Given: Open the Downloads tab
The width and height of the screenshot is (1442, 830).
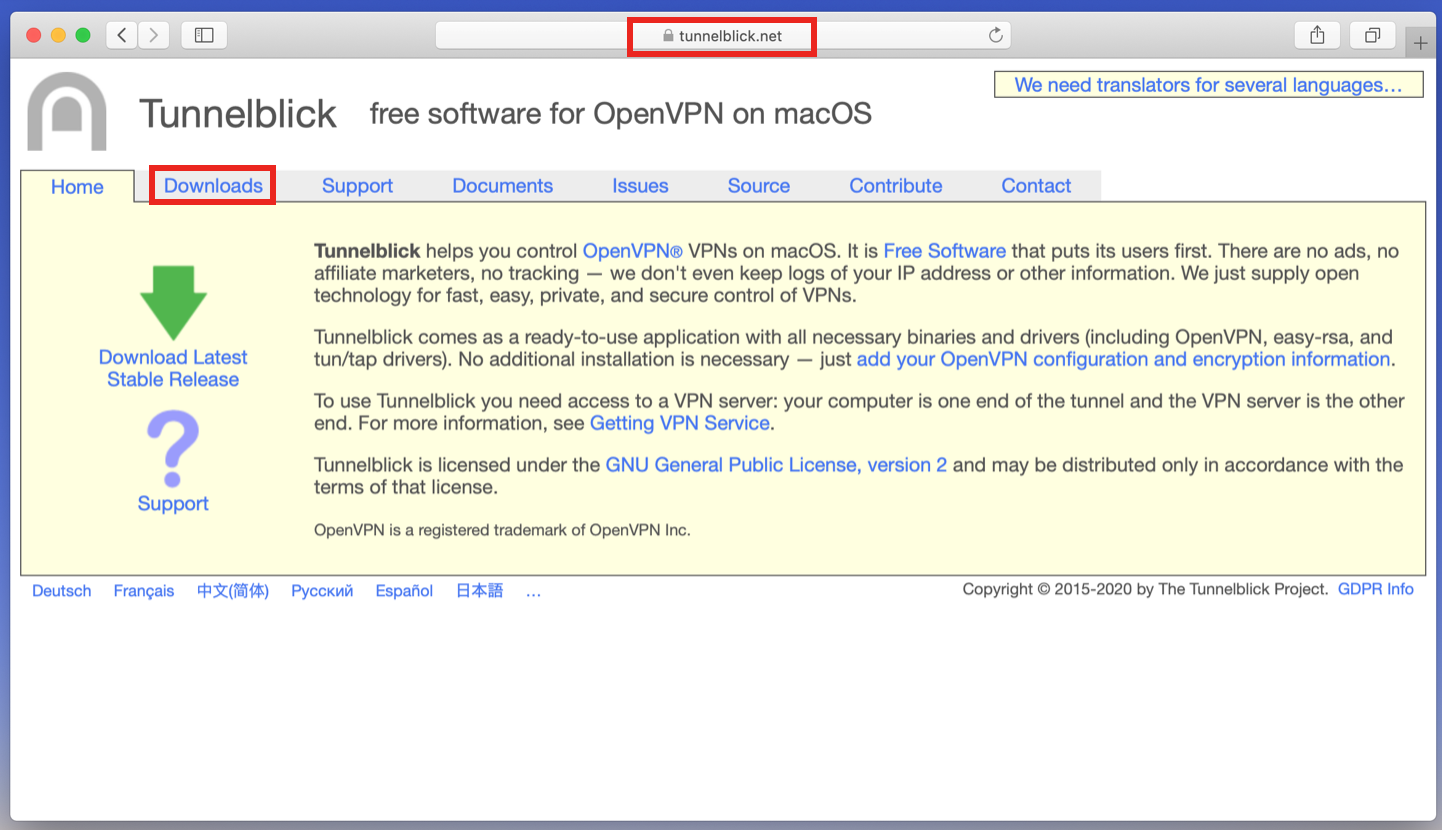Looking at the screenshot, I should tap(213, 186).
